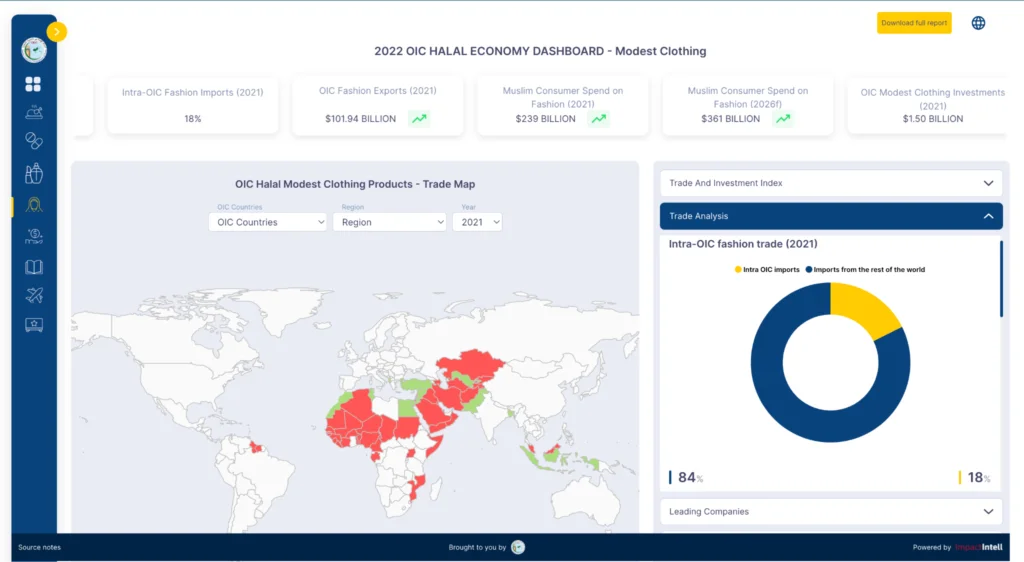Open the Year 2021 dropdown
This screenshot has height=562, width=1024.
click(x=477, y=222)
